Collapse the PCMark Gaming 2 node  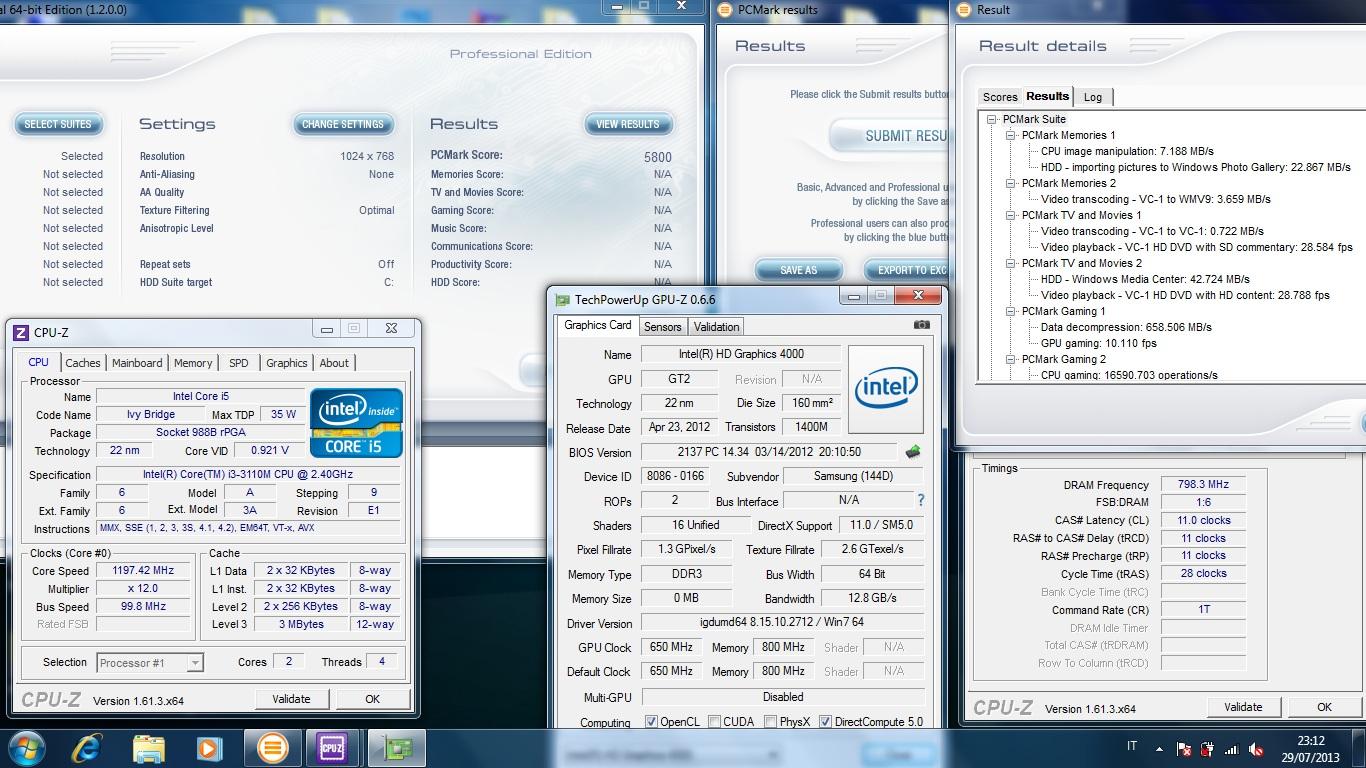[x=1011, y=359]
